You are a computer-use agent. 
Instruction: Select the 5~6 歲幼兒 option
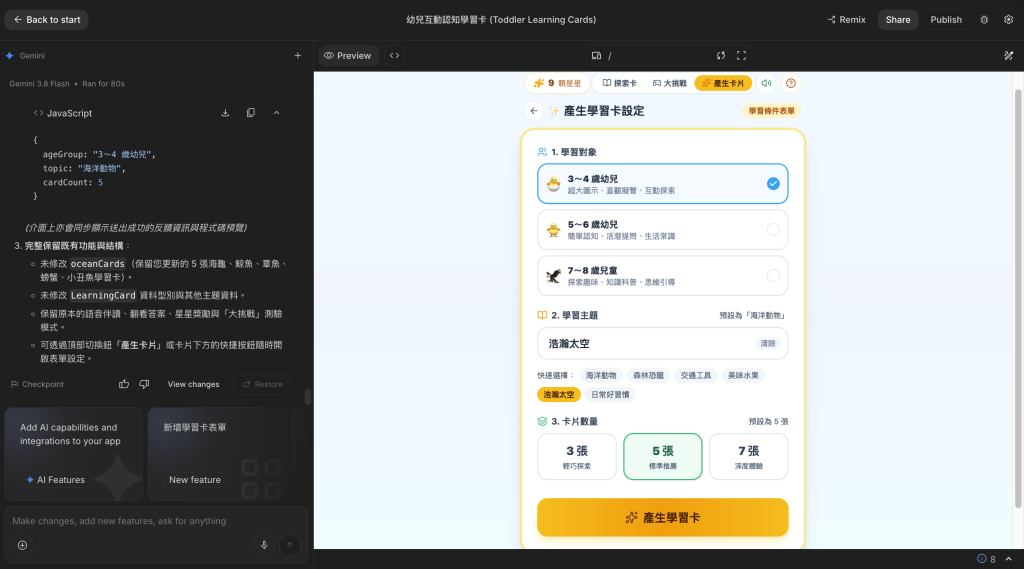(662, 229)
